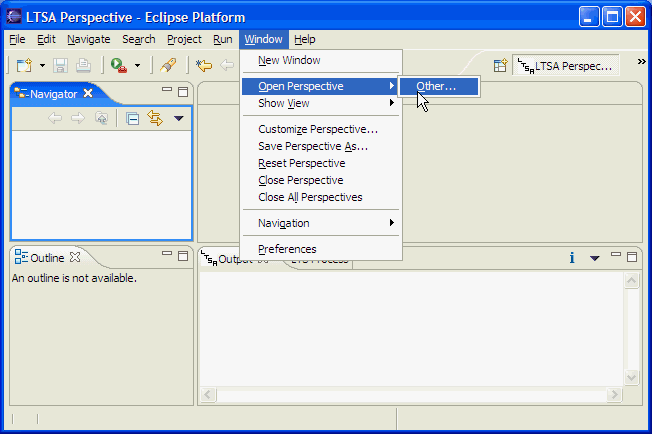The image size is (652, 434).
Task: Close the Outline view tab
Action: pos(75,257)
